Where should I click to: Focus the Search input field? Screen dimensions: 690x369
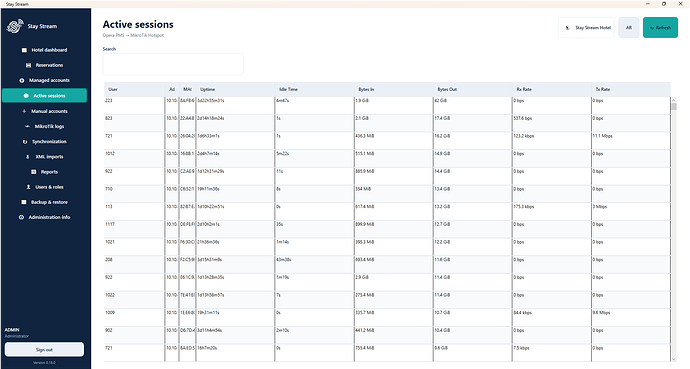pyautogui.click(x=173, y=65)
